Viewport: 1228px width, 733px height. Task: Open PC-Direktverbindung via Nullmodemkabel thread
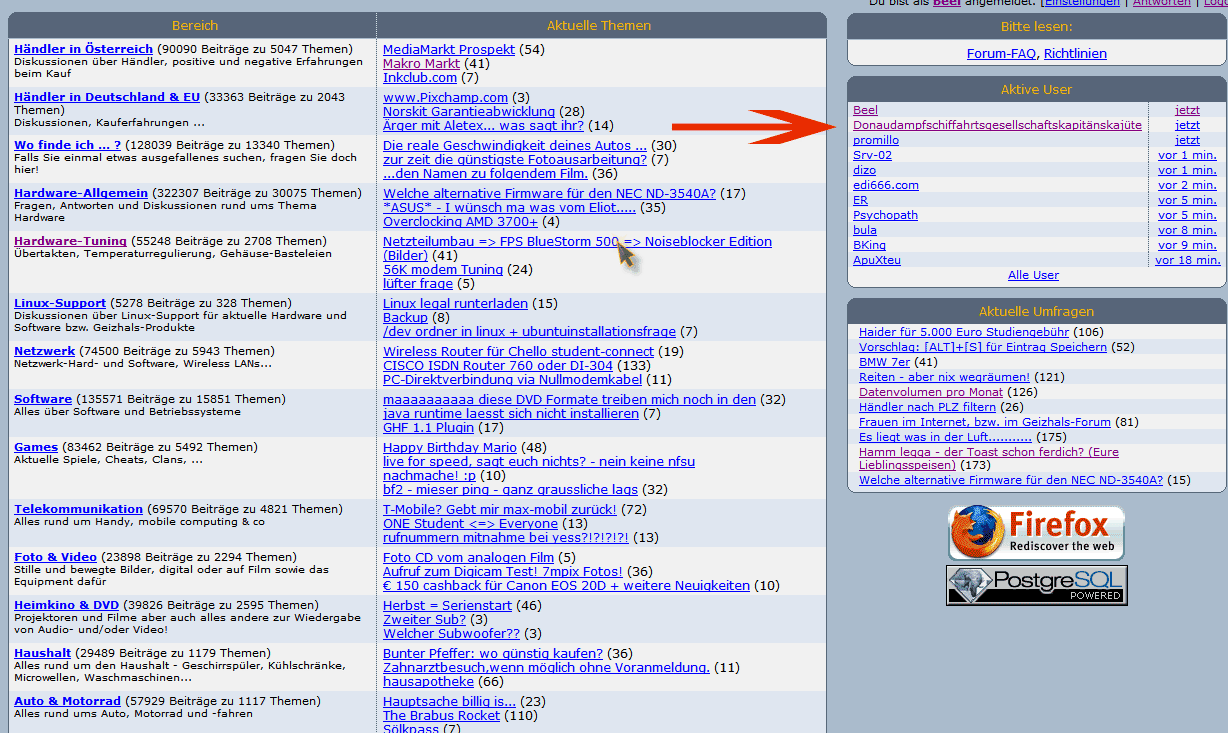[x=512, y=379]
